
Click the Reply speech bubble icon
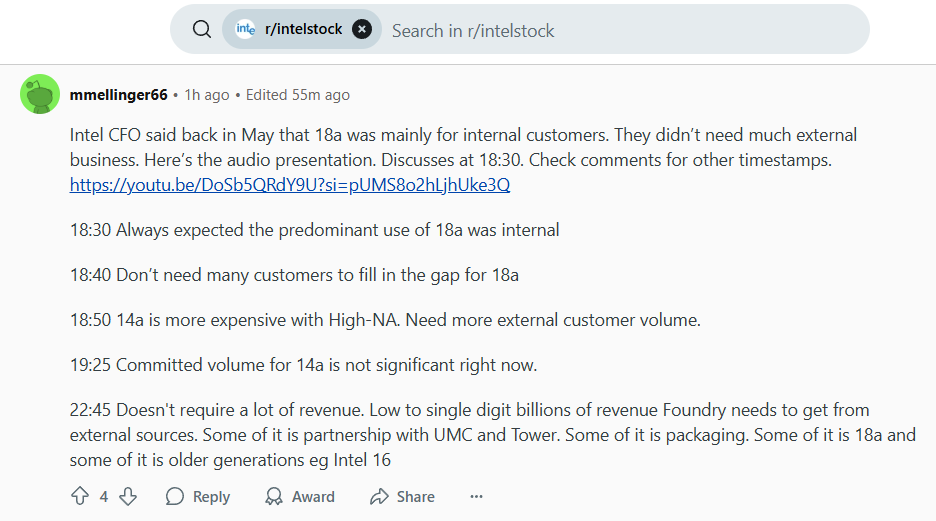click(175, 497)
